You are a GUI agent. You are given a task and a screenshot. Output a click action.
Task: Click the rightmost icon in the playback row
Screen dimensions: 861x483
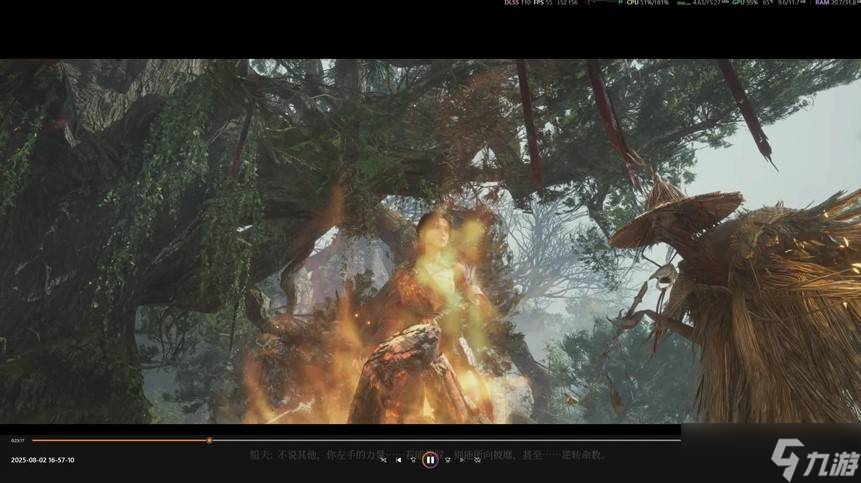tap(477, 460)
